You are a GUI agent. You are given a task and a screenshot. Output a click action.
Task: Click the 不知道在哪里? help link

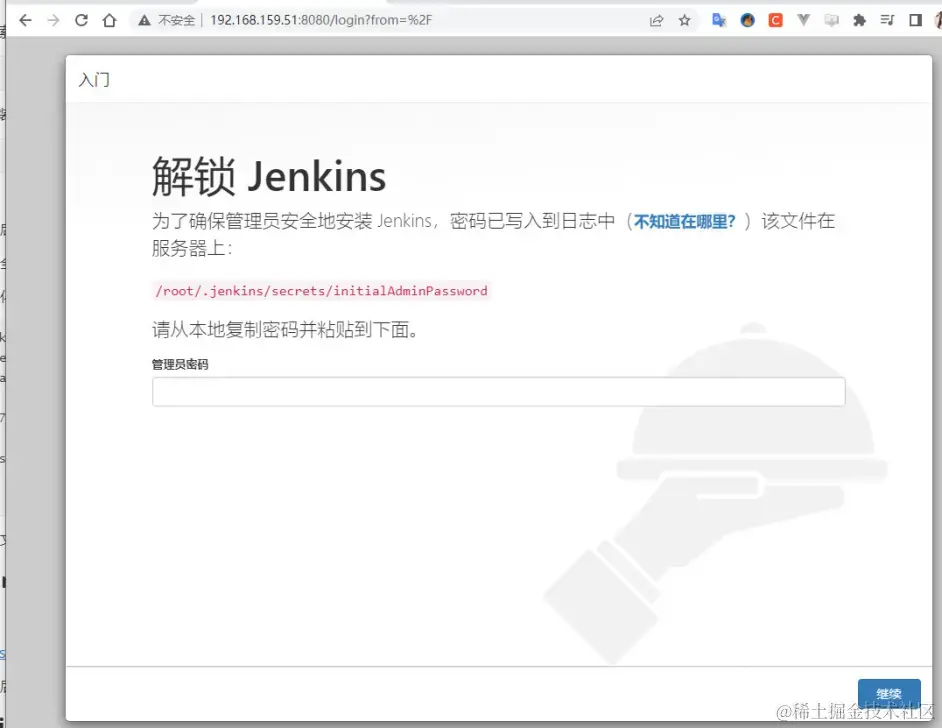pyautogui.click(x=684, y=222)
